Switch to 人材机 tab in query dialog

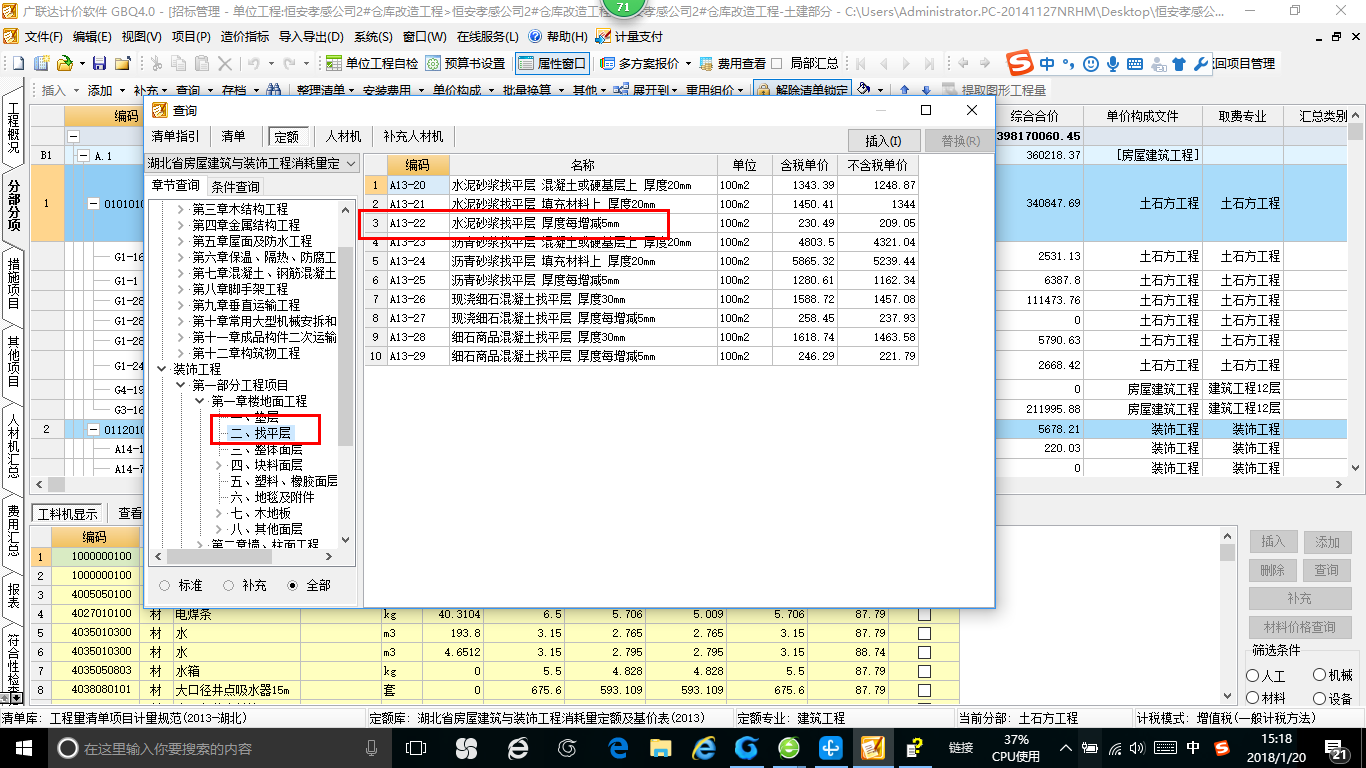coord(344,137)
